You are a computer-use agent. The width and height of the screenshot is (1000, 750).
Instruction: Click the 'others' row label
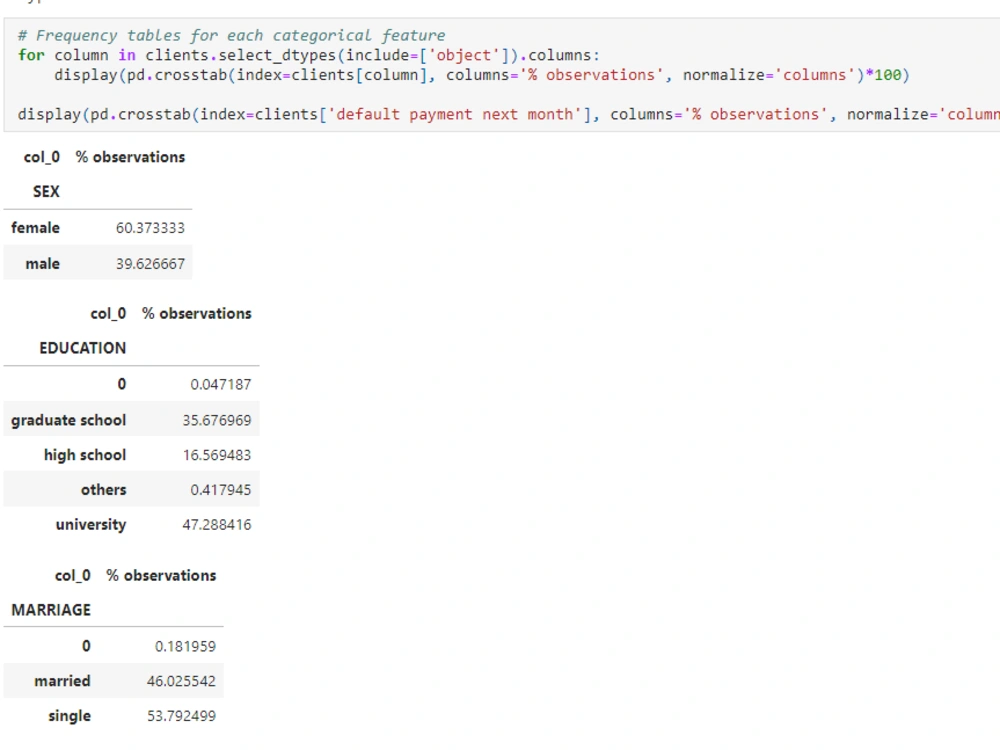pos(104,490)
